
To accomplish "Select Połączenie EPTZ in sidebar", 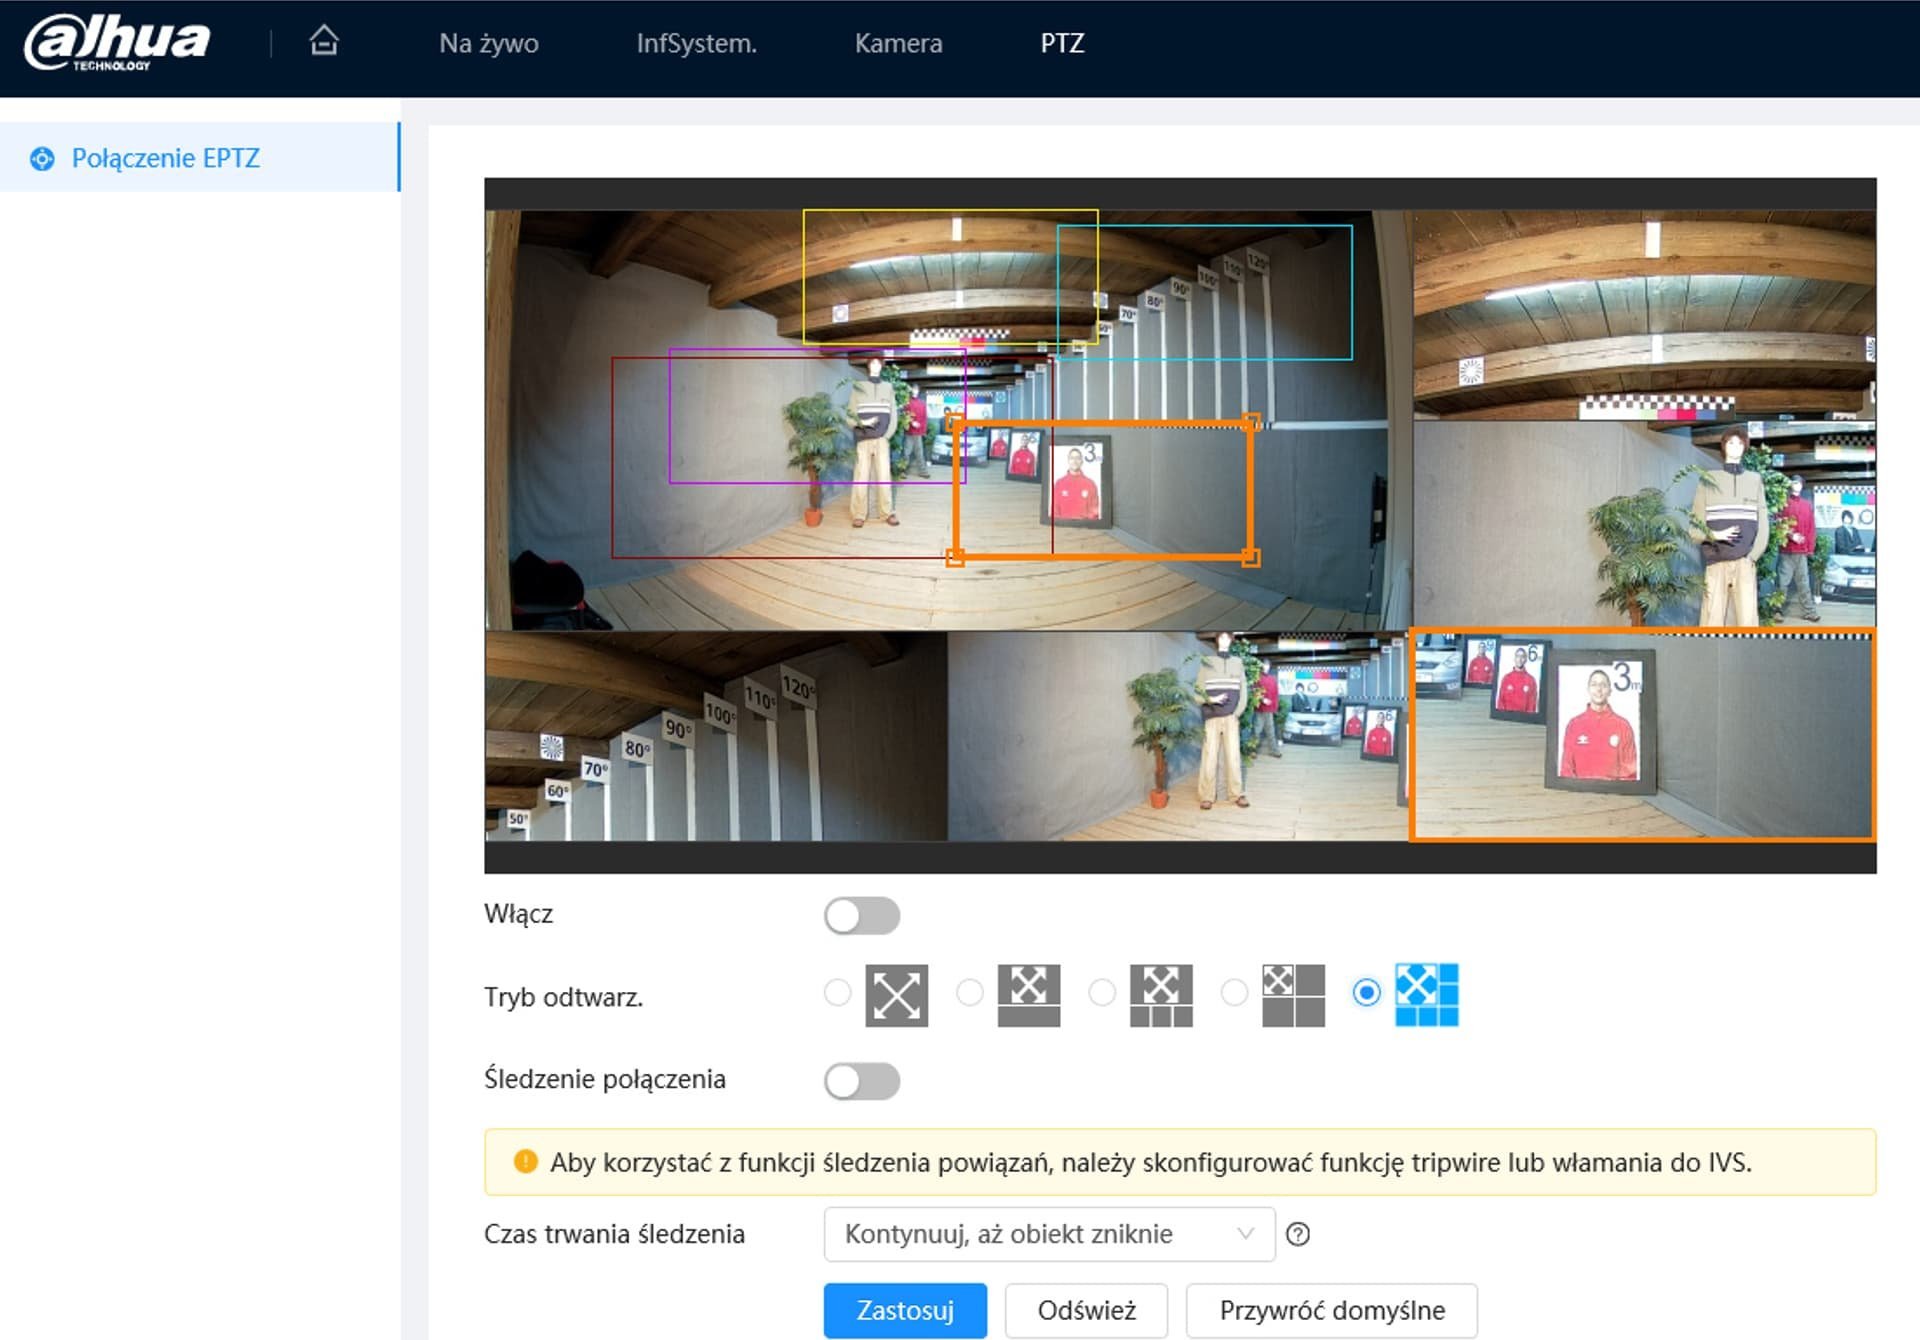I will 165,158.
